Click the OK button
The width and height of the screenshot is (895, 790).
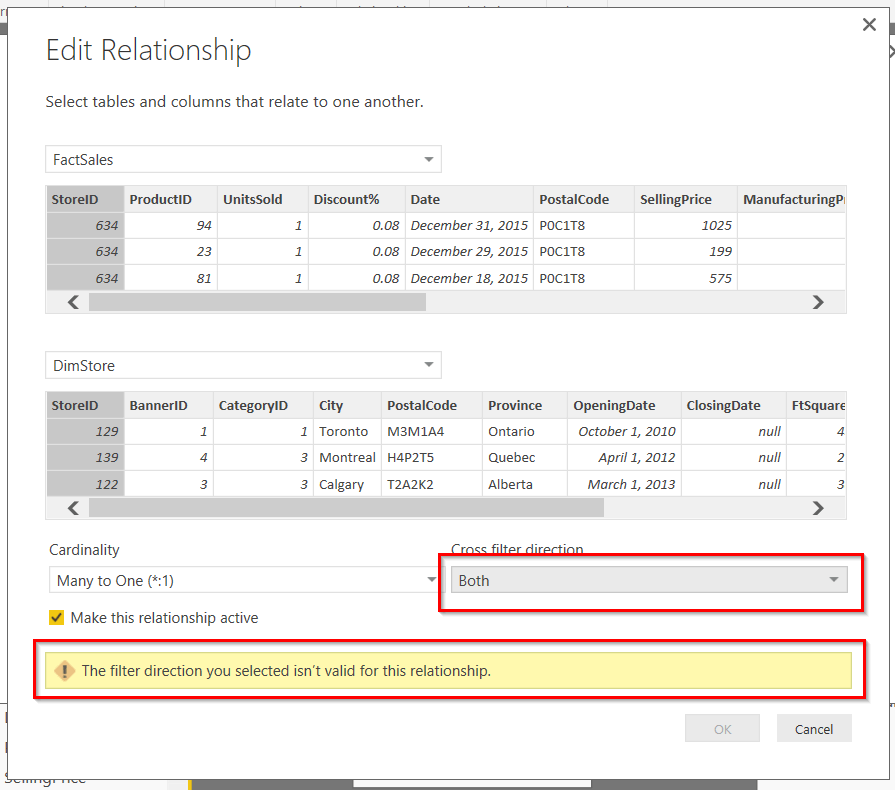pyautogui.click(x=722, y=729)
